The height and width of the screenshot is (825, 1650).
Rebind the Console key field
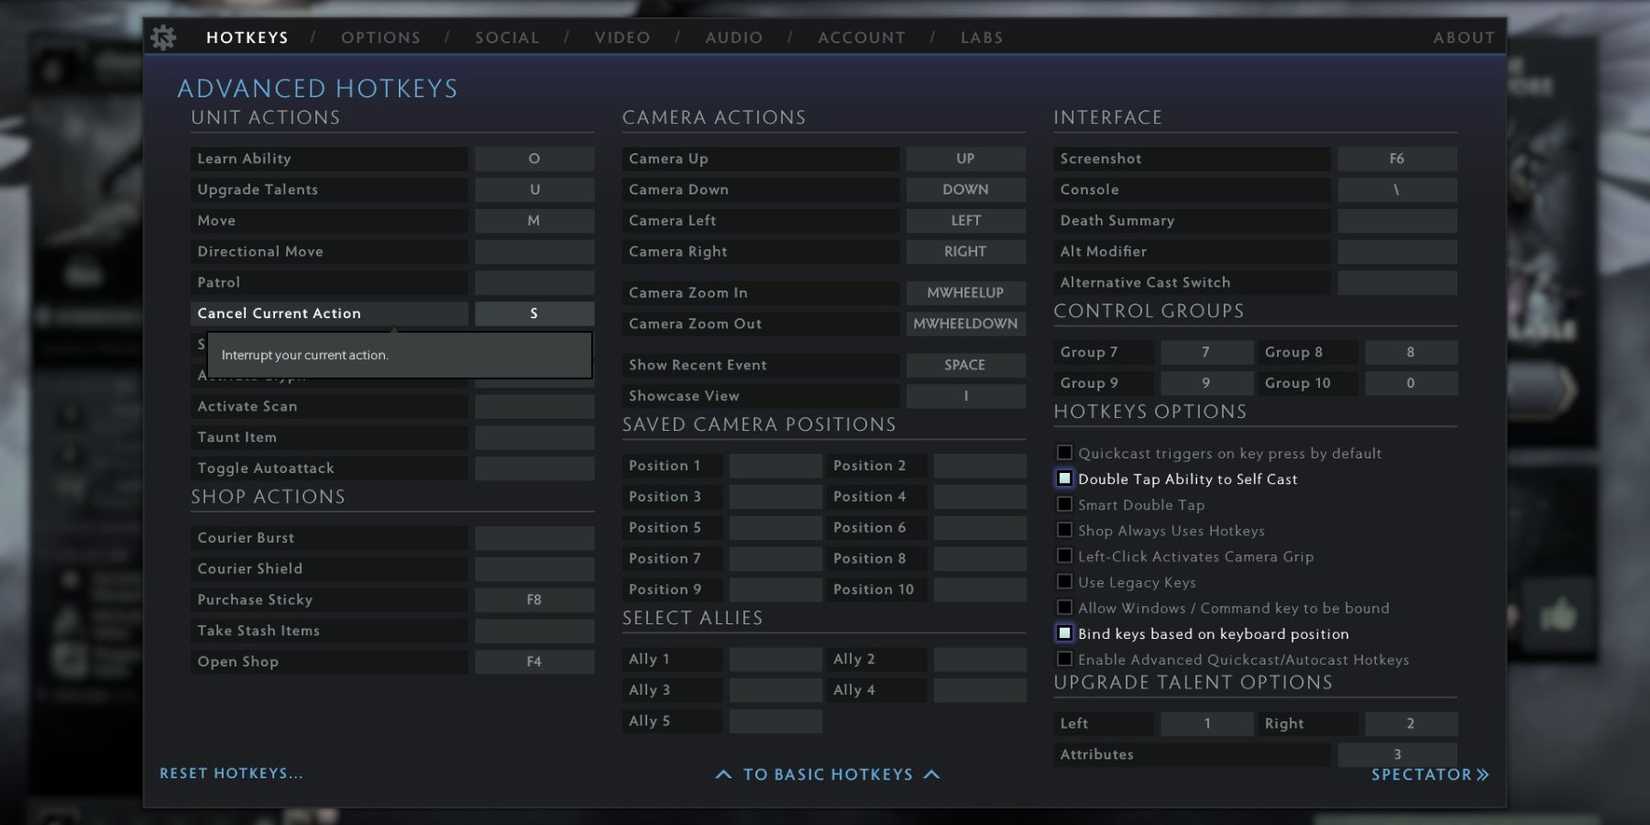[x=1397, y=189]
